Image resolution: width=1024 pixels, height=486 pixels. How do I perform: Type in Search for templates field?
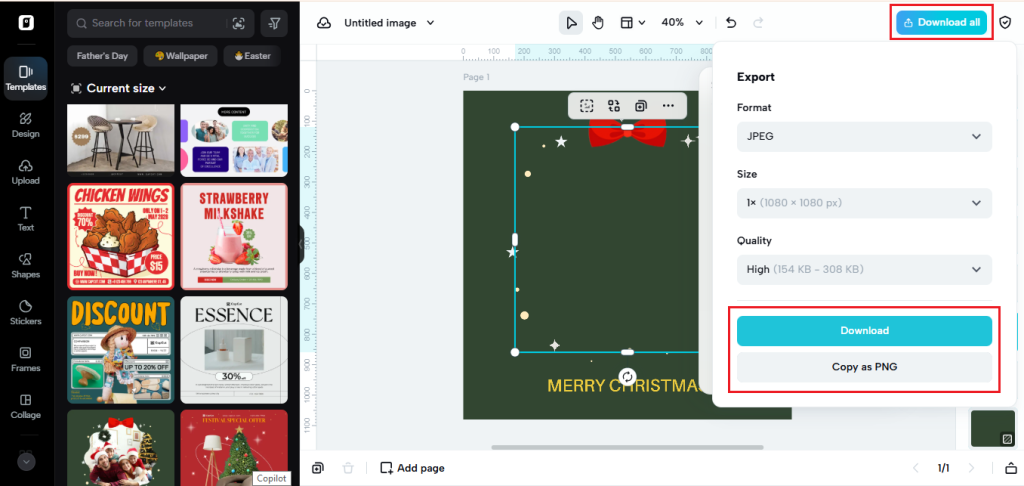pyautogui.click(x=155, y=22)
